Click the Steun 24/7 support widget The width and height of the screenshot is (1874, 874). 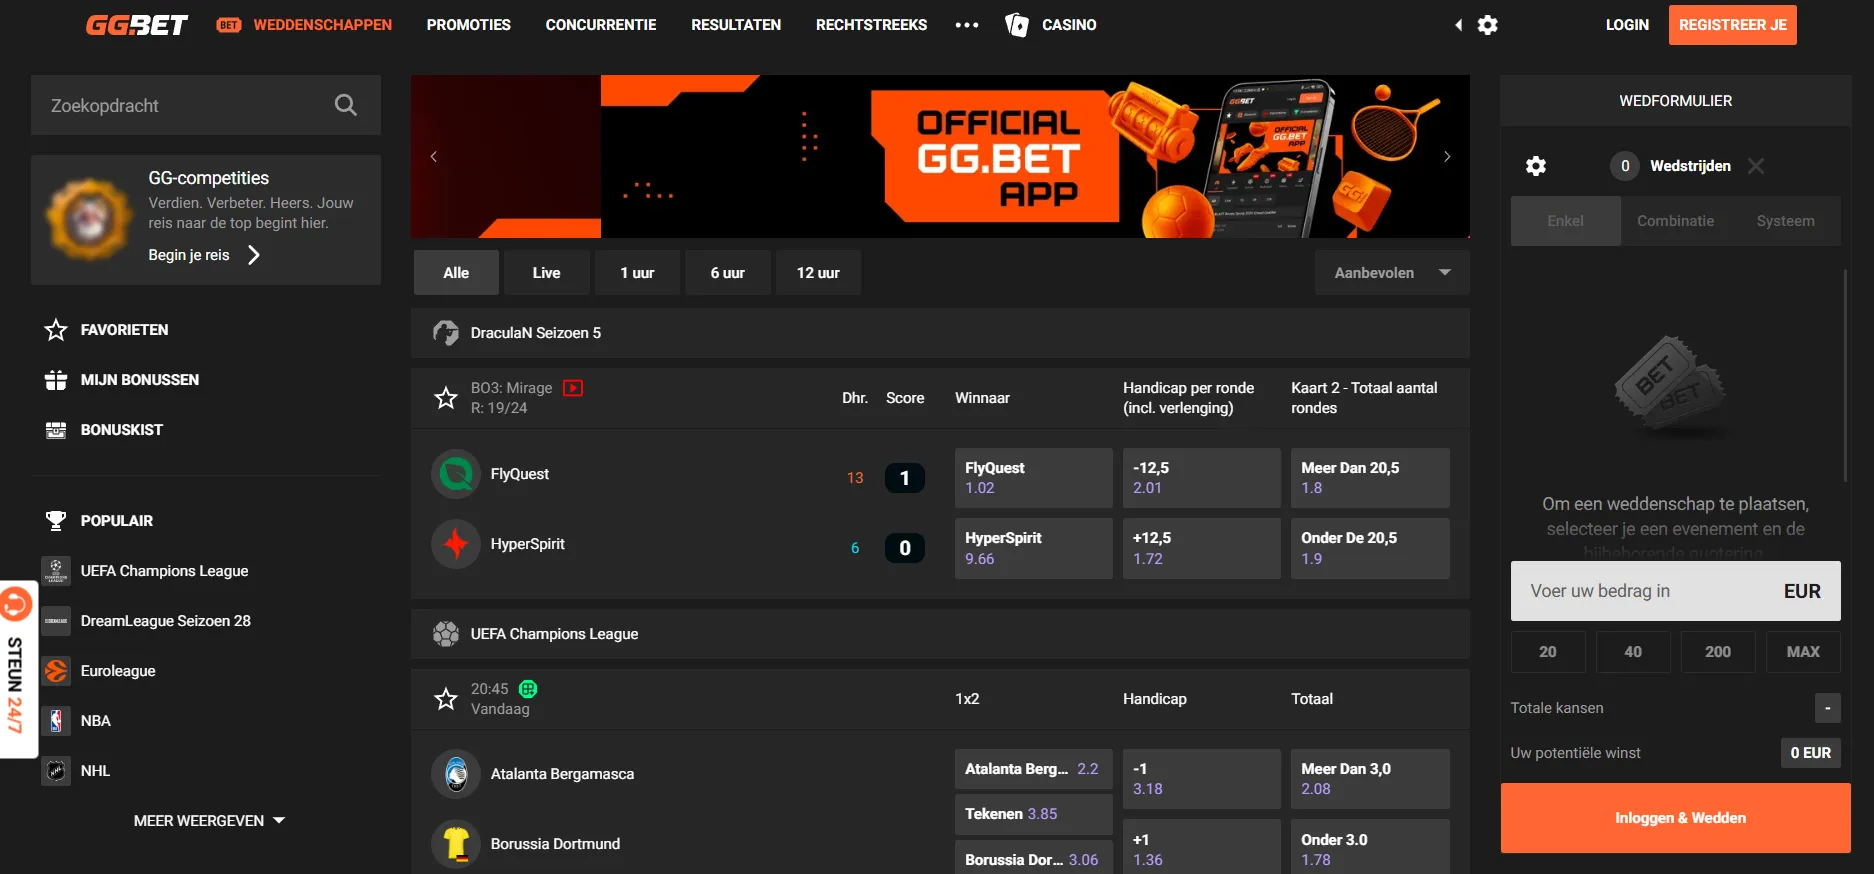coord(18,670)
